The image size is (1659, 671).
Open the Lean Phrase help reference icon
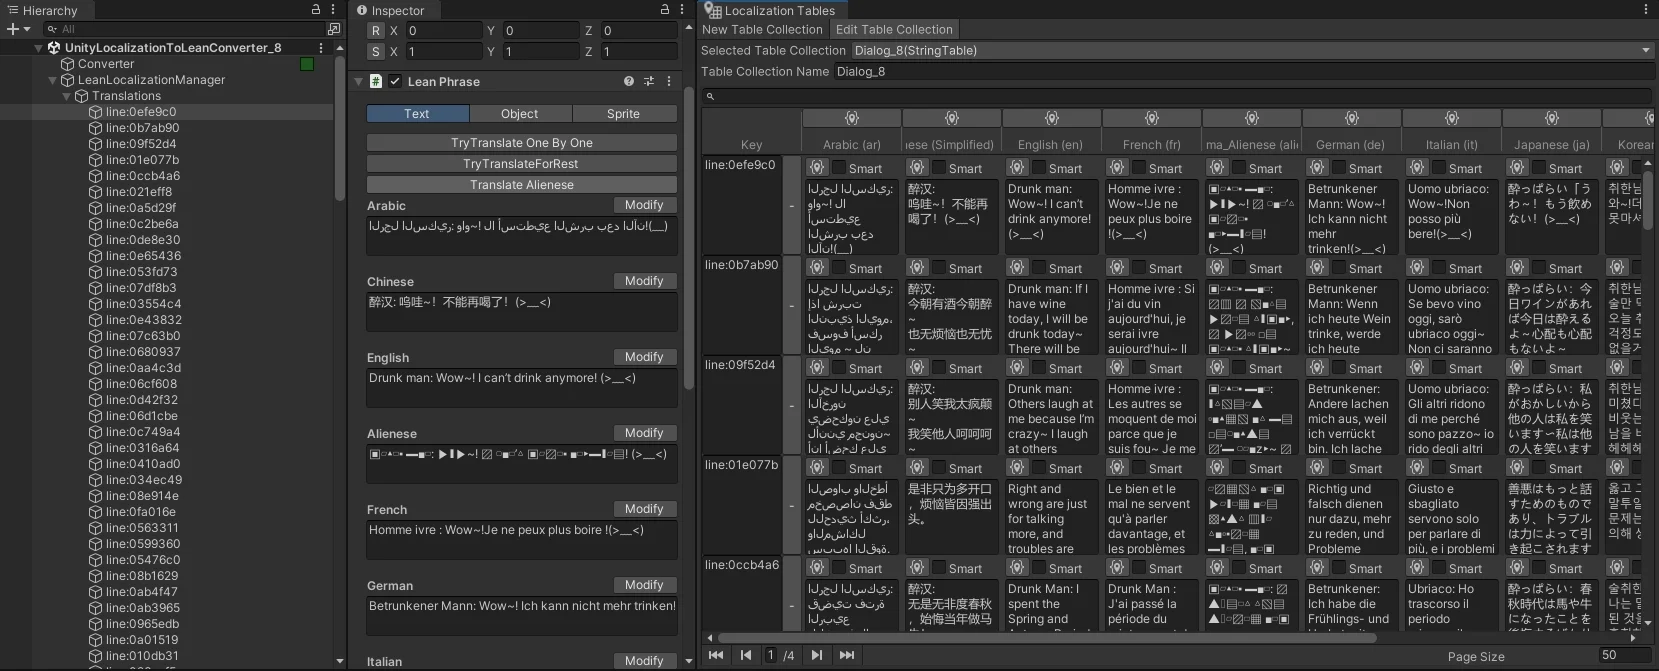pyautogui.click(x=629, y=81)
